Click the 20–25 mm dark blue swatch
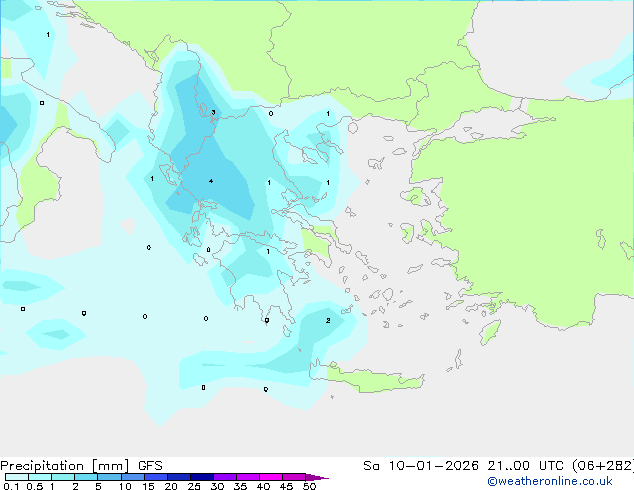 [179, 477]
